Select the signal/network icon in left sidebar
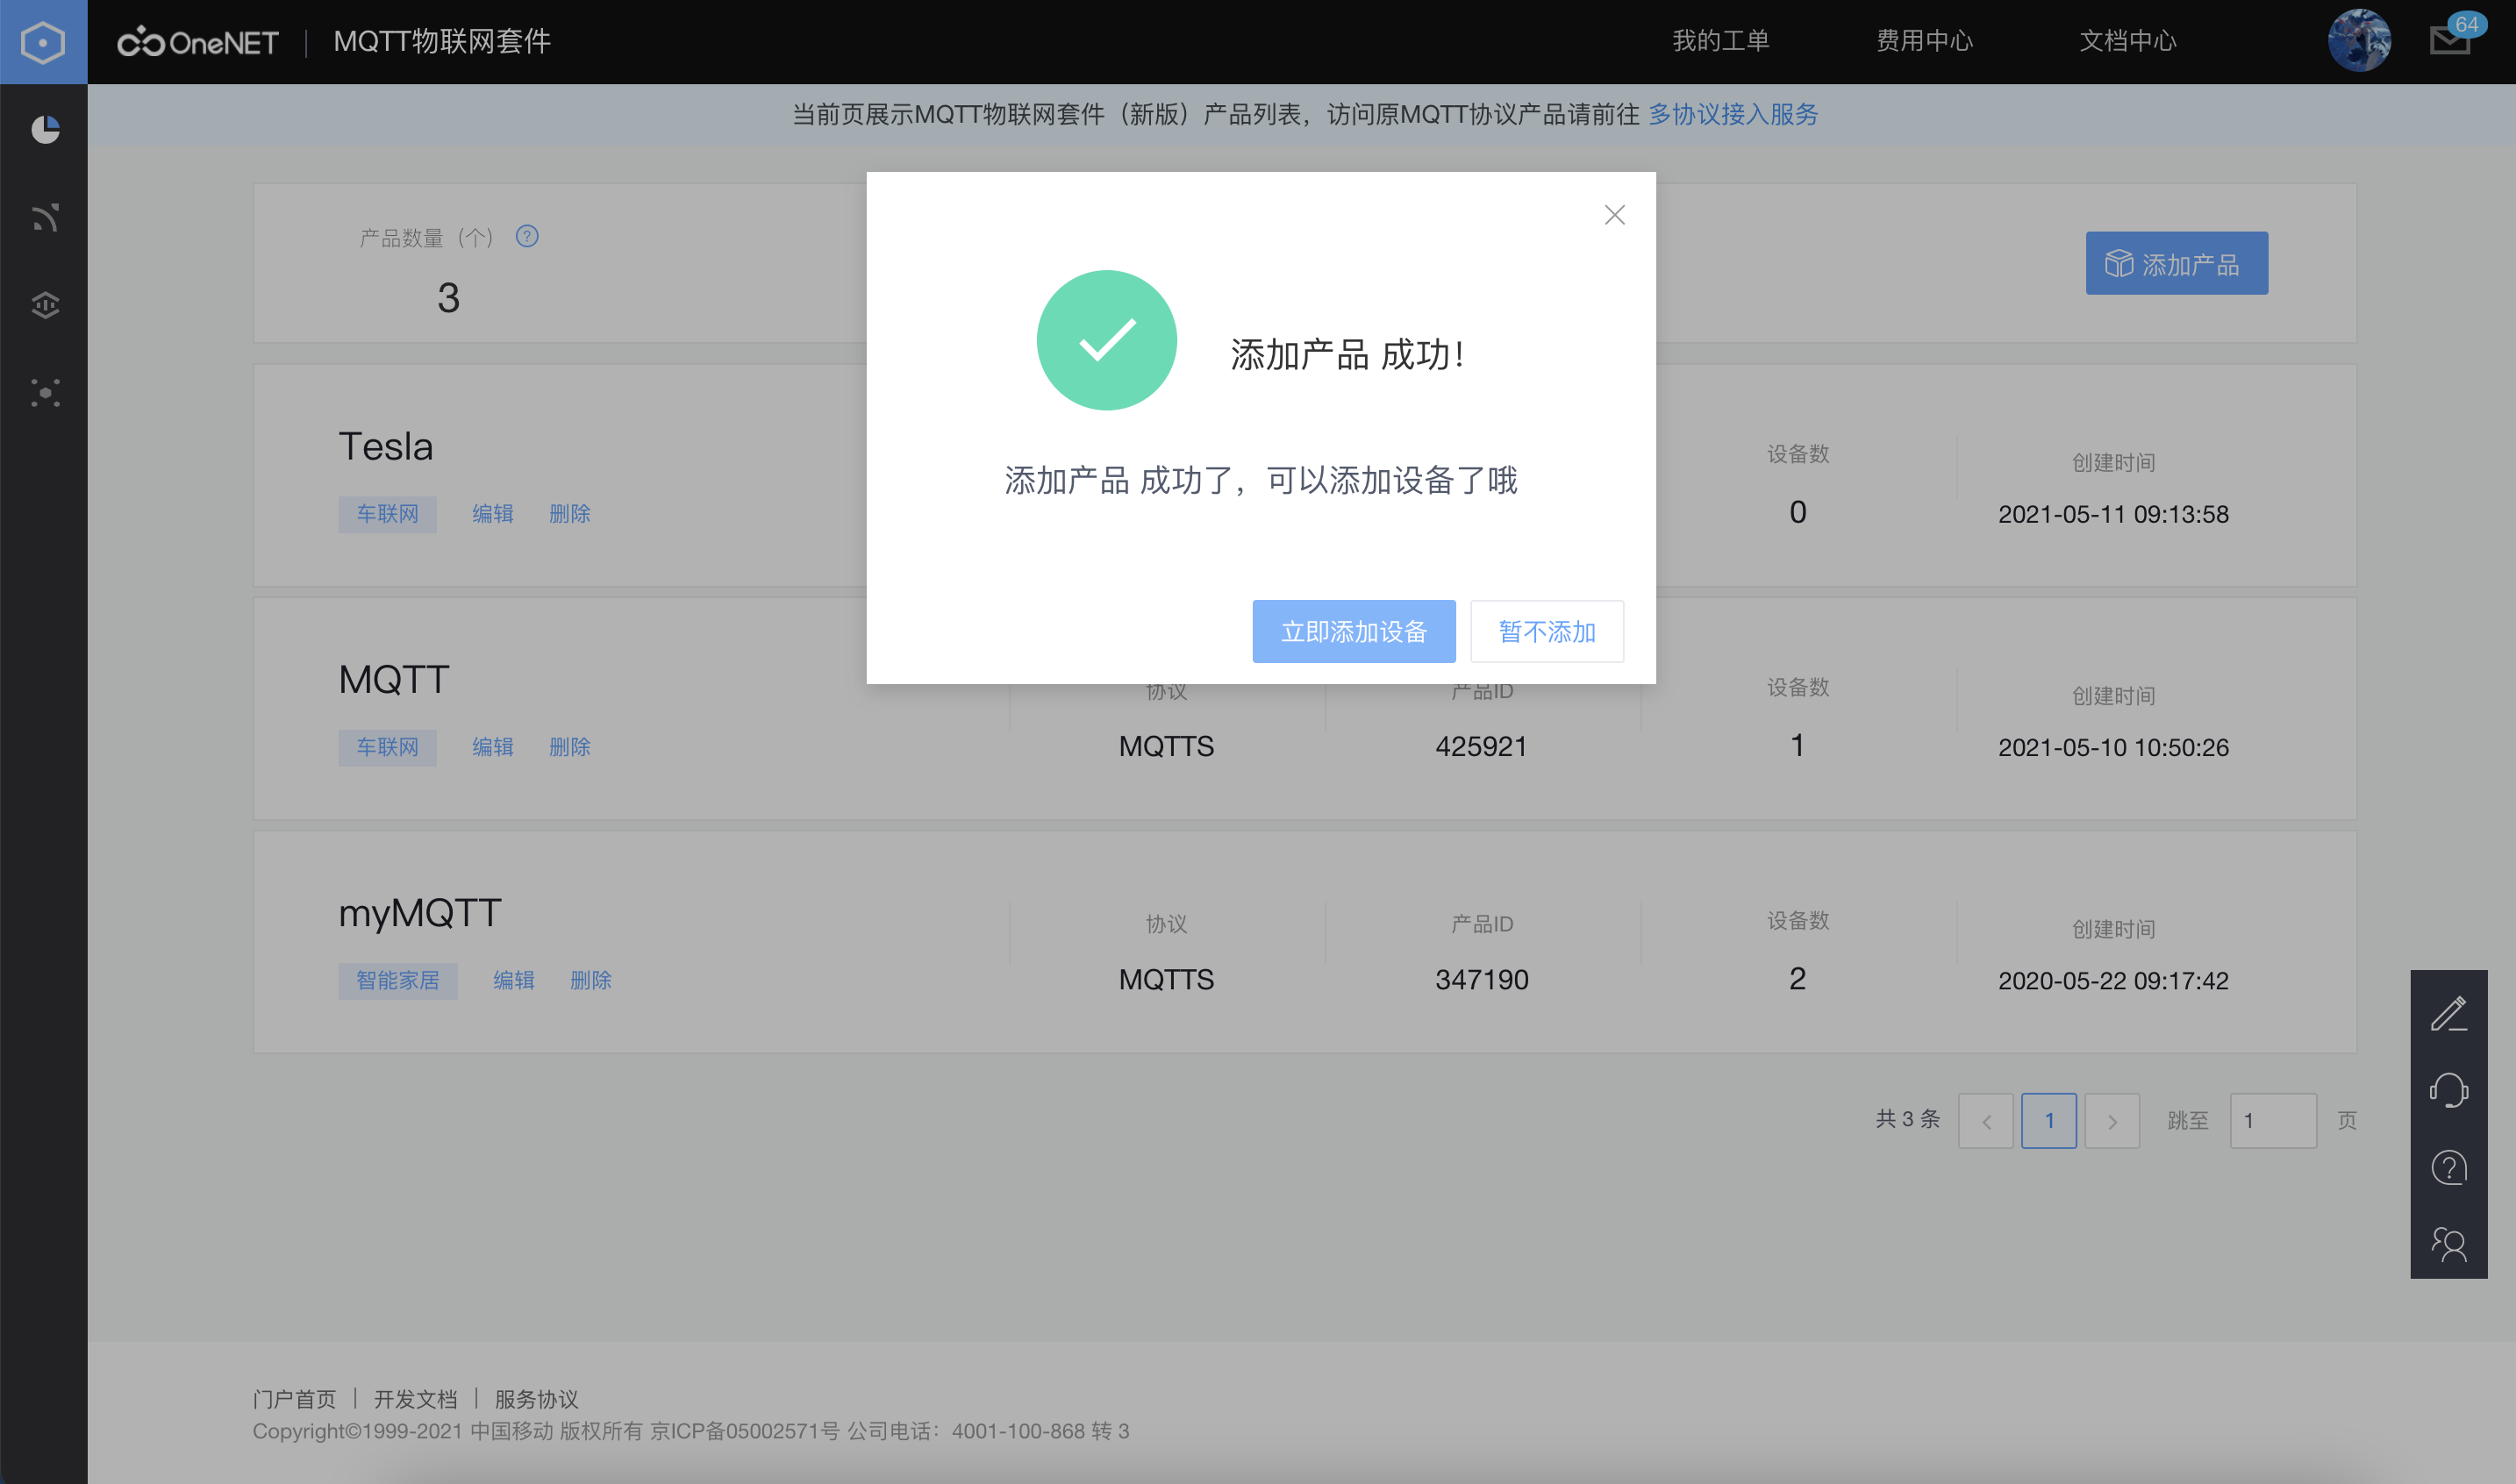Screen dimensions: 2516x1484 [44, 217]
